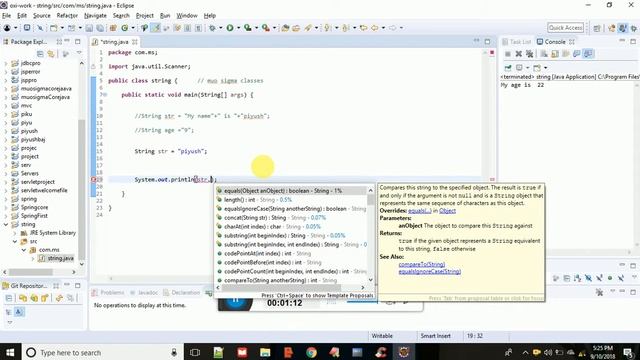The height and width of the screenshot is (360, 640).
Task: Open the Run button dropdown arrow
Action: tap(238, 28)
